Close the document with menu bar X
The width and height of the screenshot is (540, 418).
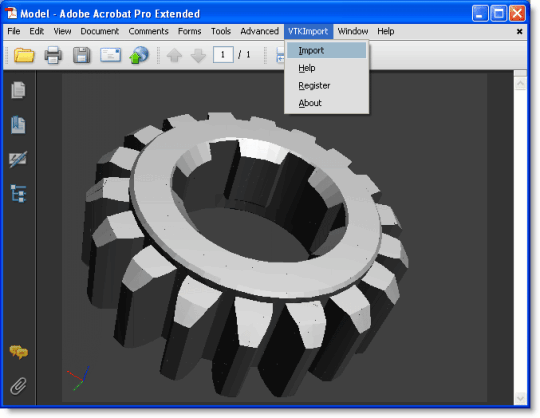520,32
